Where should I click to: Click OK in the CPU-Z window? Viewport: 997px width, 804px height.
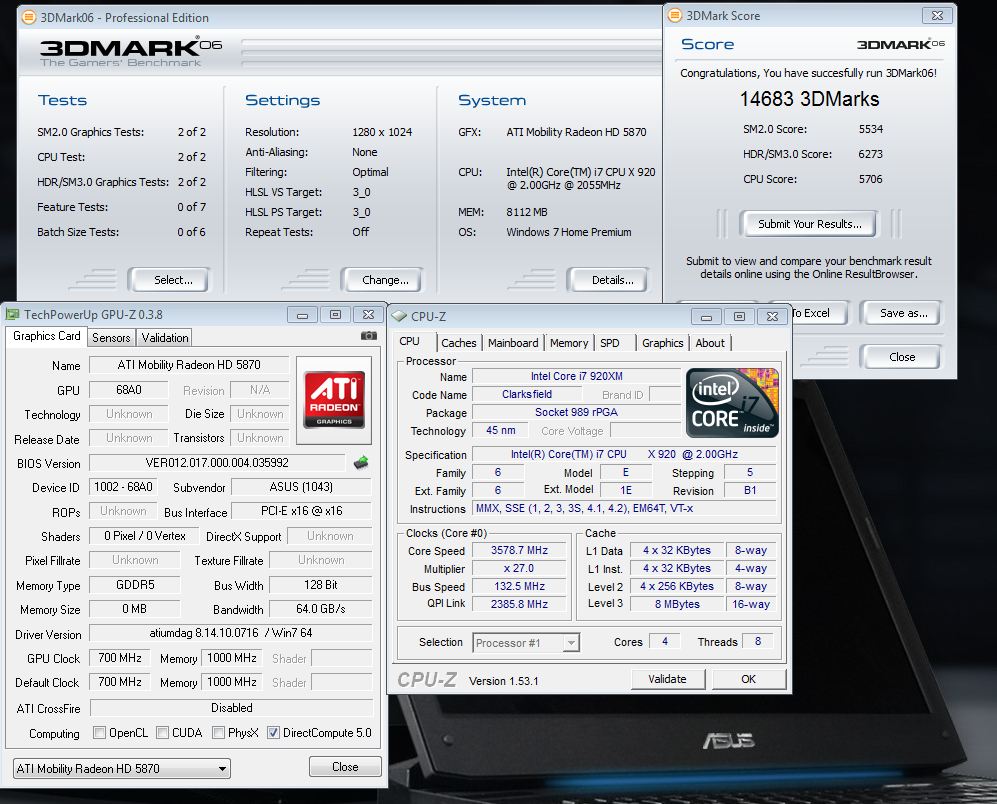(x=749, y=679)
